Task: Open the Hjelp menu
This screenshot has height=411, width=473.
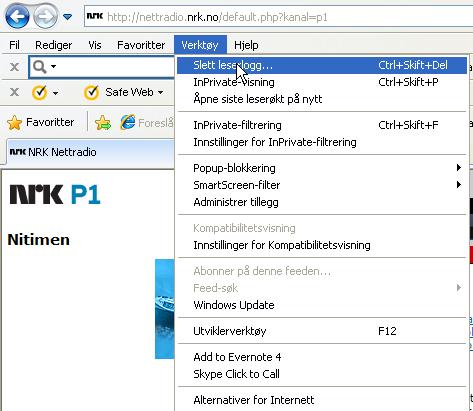Action: pyautogui.click(x=246, y=45)
